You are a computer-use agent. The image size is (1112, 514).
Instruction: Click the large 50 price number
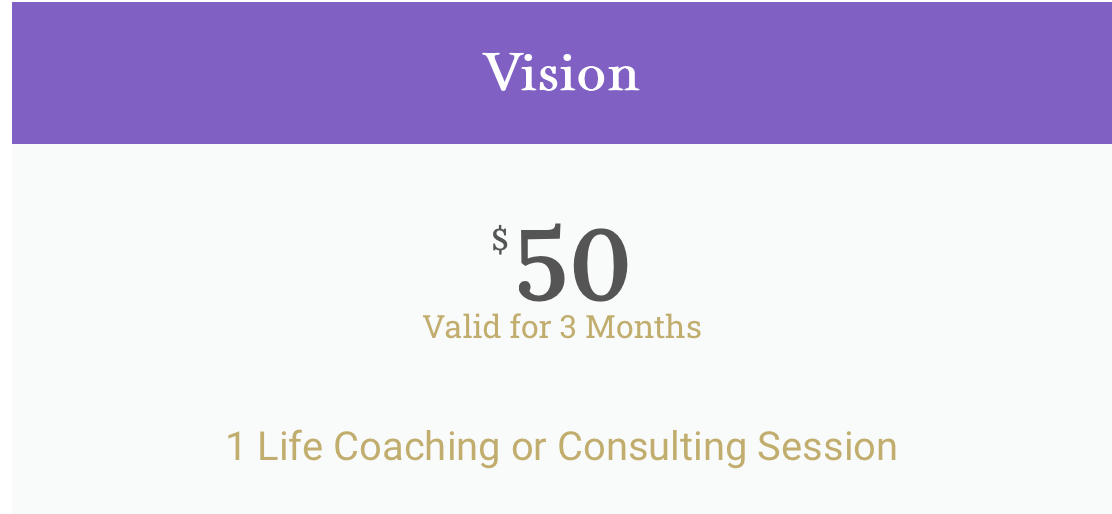572,266
